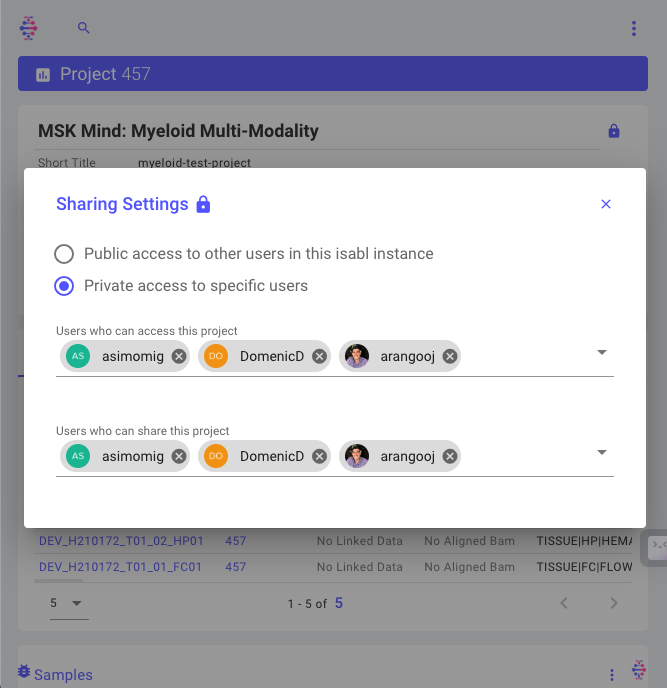The height and width of the screenshot is (688, 667).
Task: Select Private access to specific users
Action: (64, 286)
